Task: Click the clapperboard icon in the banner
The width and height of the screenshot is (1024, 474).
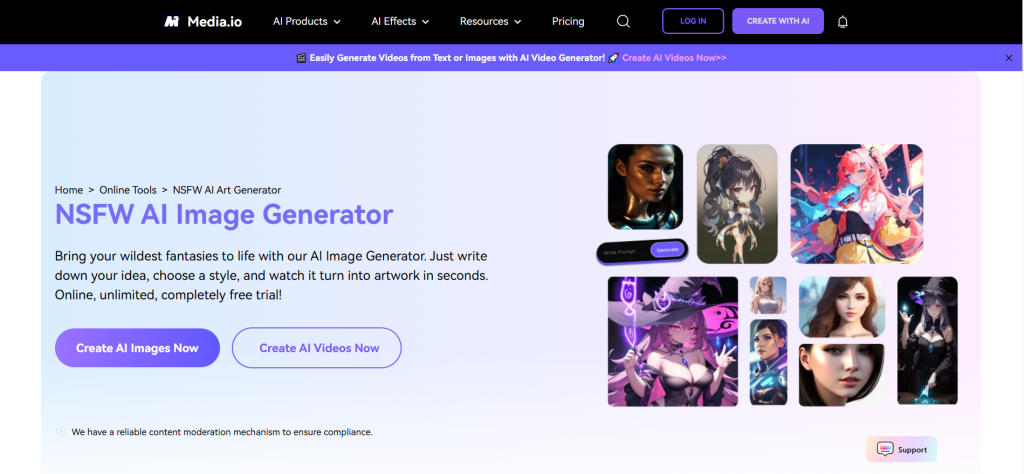Action: 301,58
